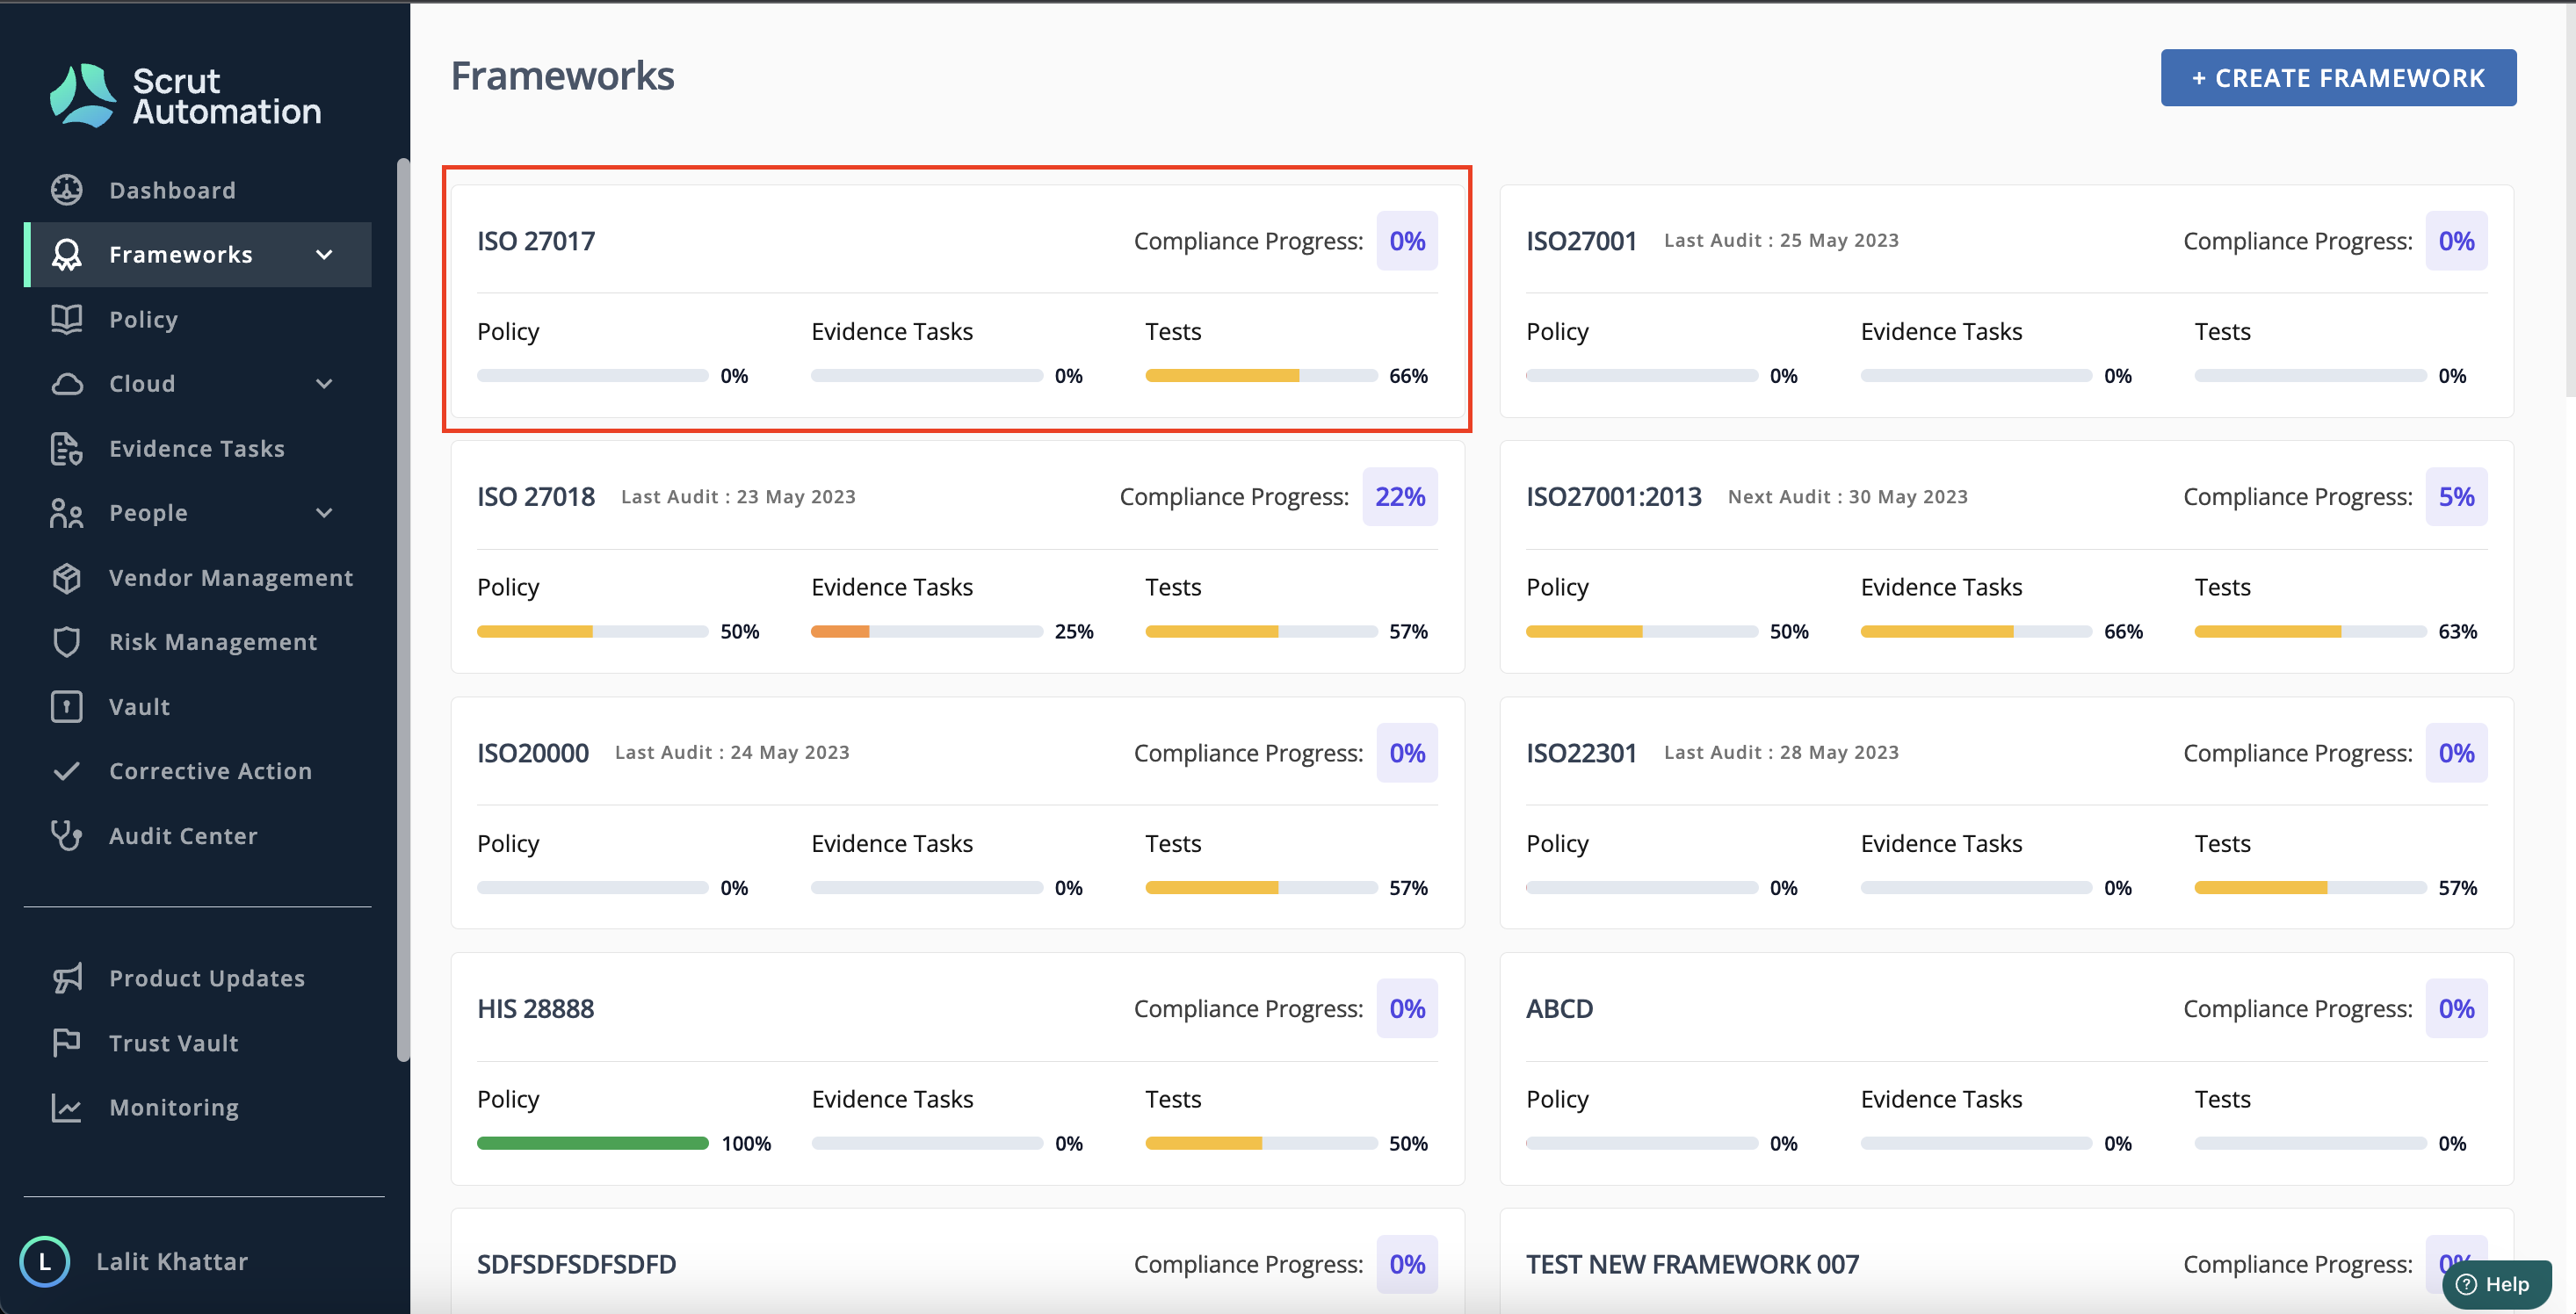
Task: Click the Corrective Action checkmark icon
Action: click(67, 771)
